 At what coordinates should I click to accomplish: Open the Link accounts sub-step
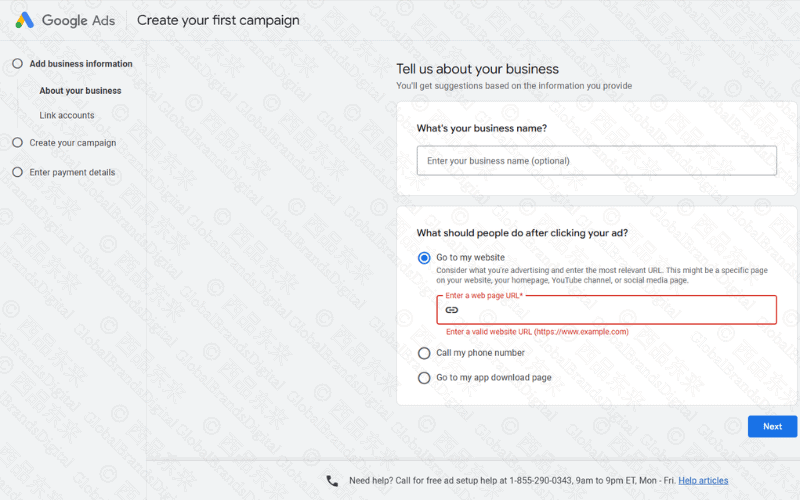[x=67, y=116]
